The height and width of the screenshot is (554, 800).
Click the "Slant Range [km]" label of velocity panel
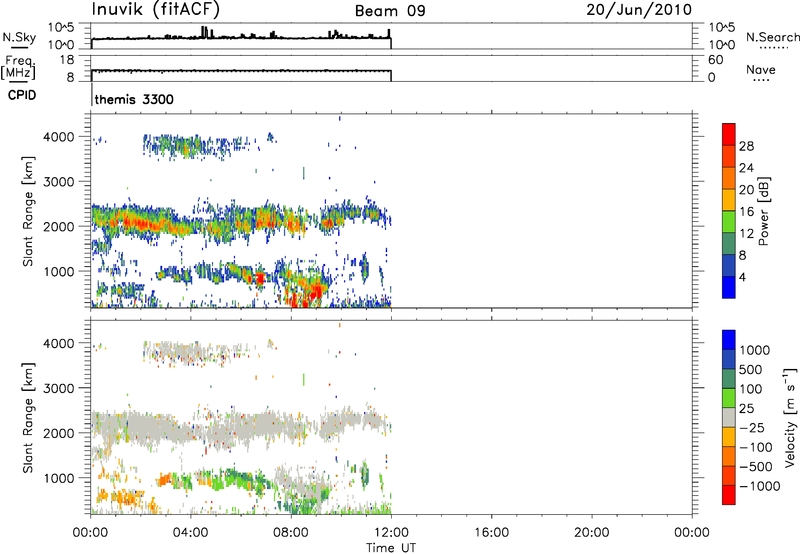28,418
